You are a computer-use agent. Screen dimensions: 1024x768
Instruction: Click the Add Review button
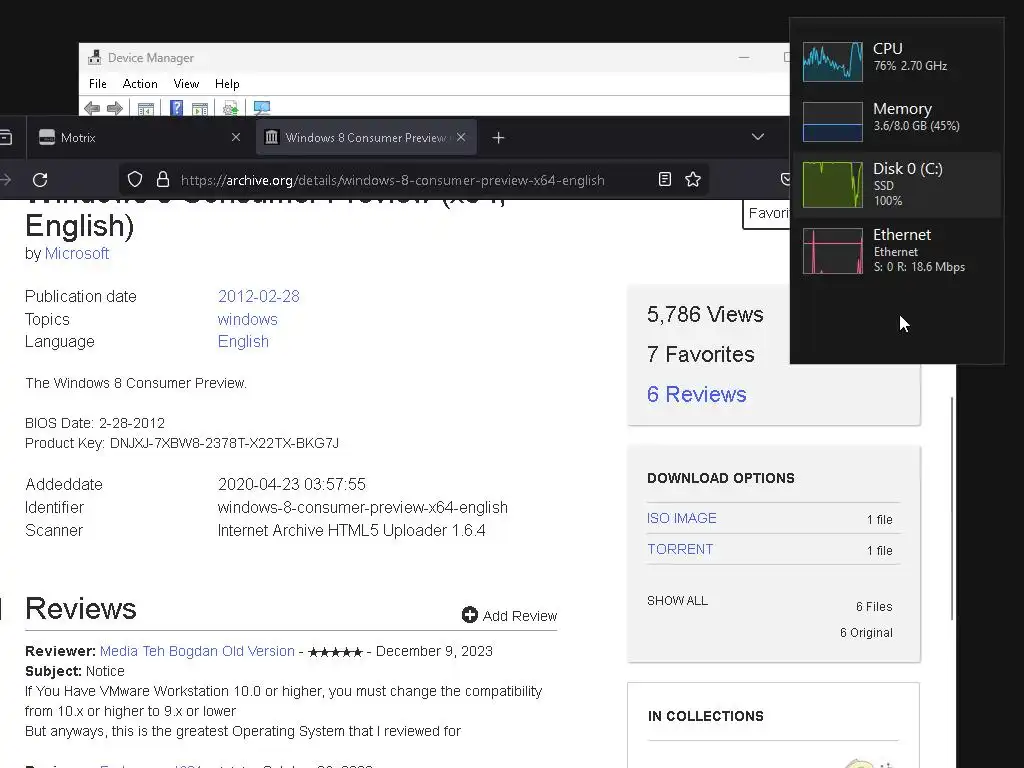[x=509, y=615]
